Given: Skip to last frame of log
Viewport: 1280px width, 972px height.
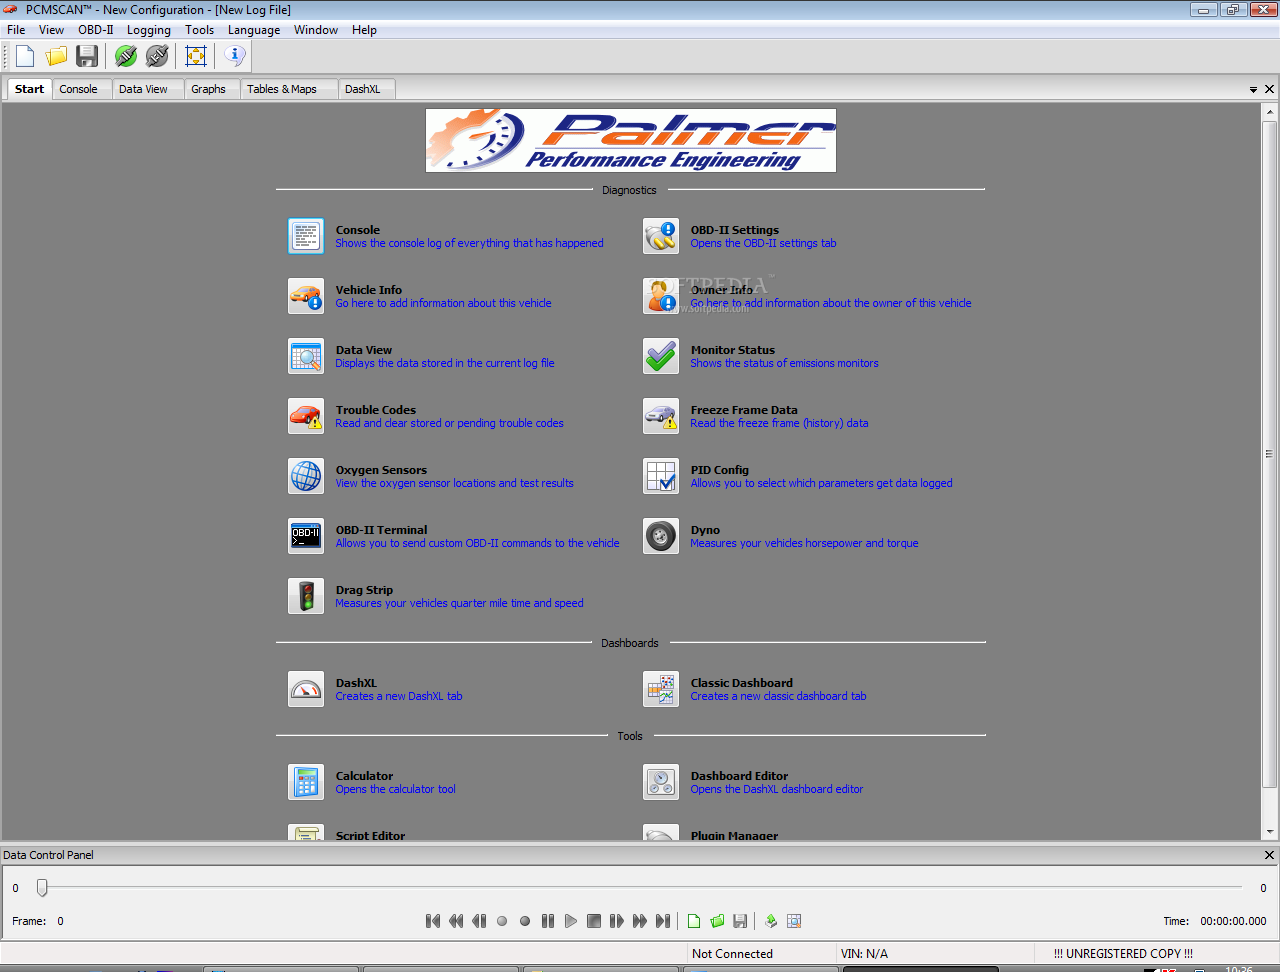Looking at the screenshot, I should [x=663, y=921].
